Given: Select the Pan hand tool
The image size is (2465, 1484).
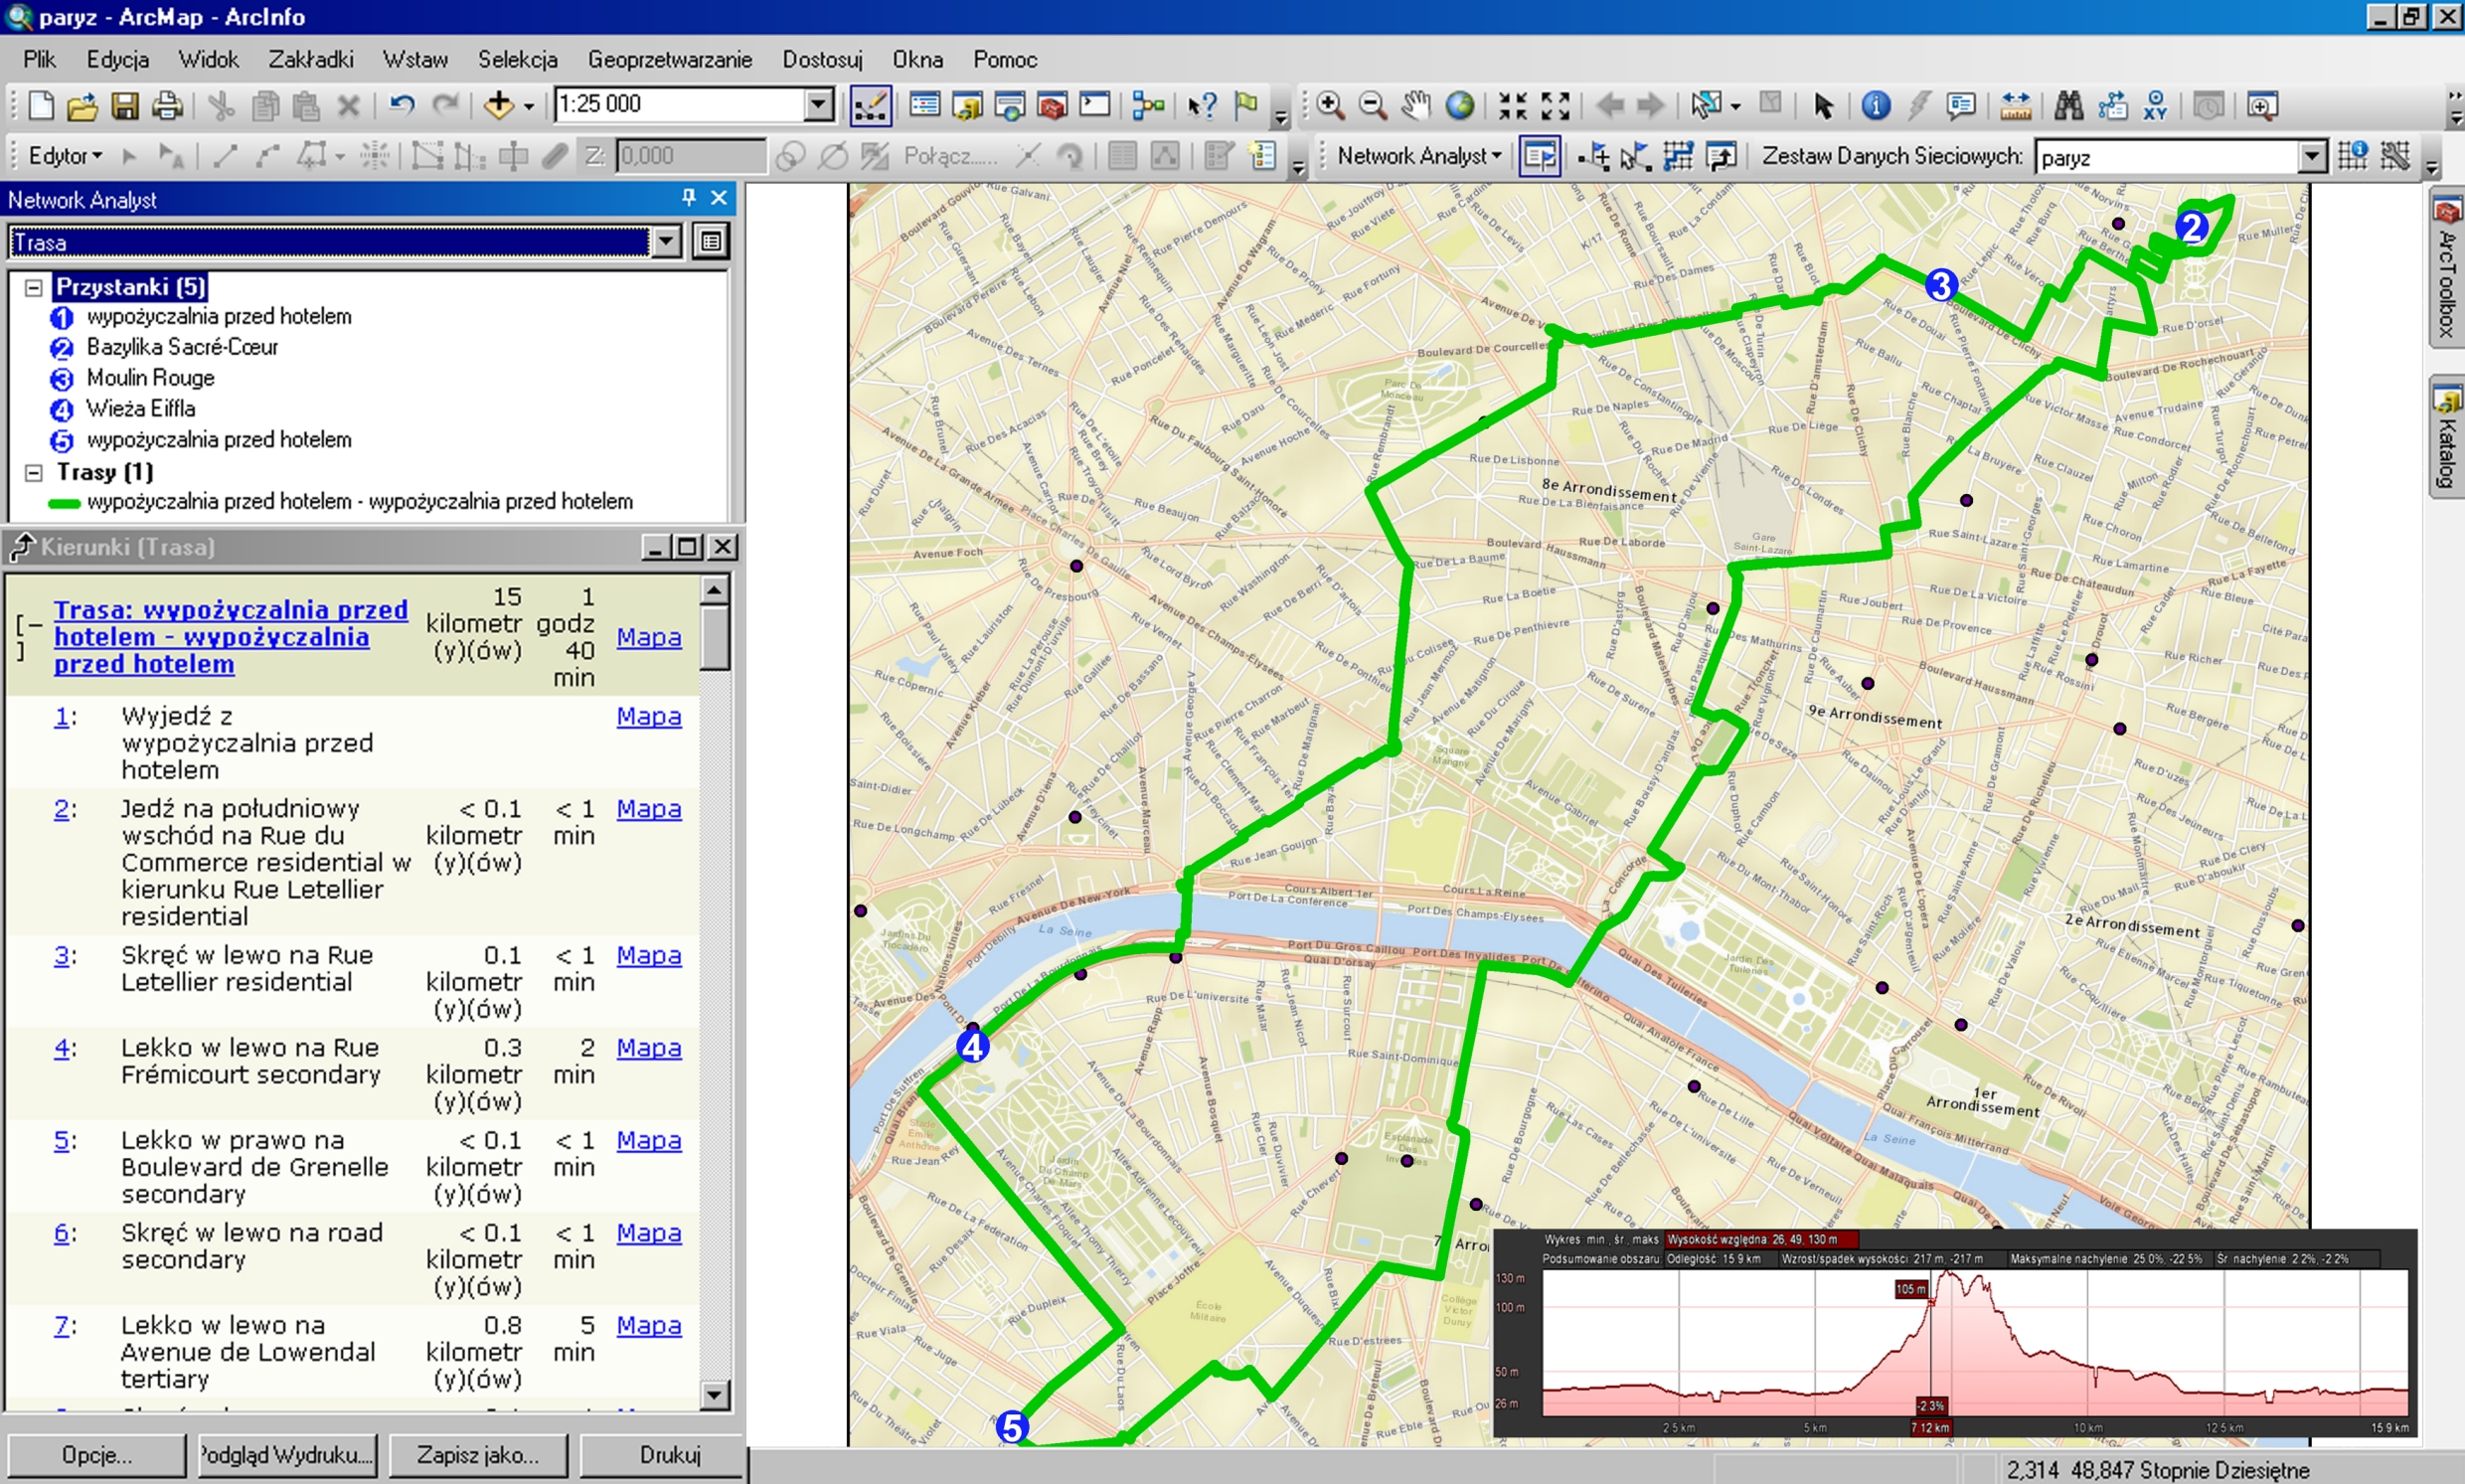Looking at the screenshot, I should coord(1415,105).
